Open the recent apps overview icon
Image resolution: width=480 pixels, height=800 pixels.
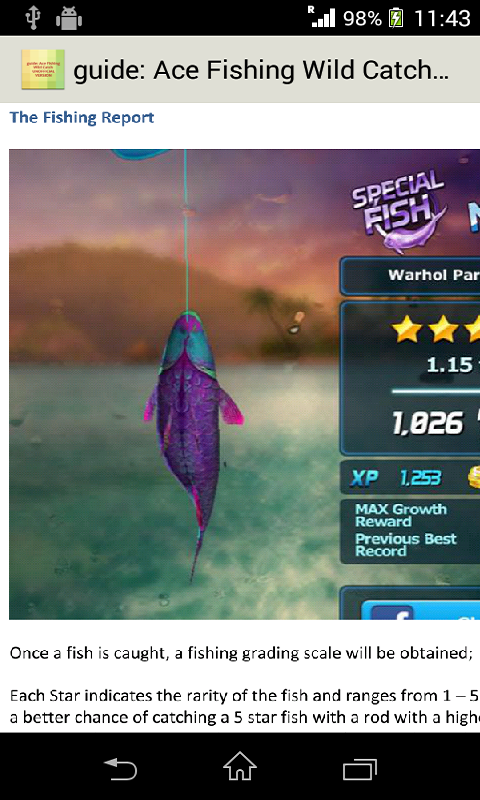point(360,769)
